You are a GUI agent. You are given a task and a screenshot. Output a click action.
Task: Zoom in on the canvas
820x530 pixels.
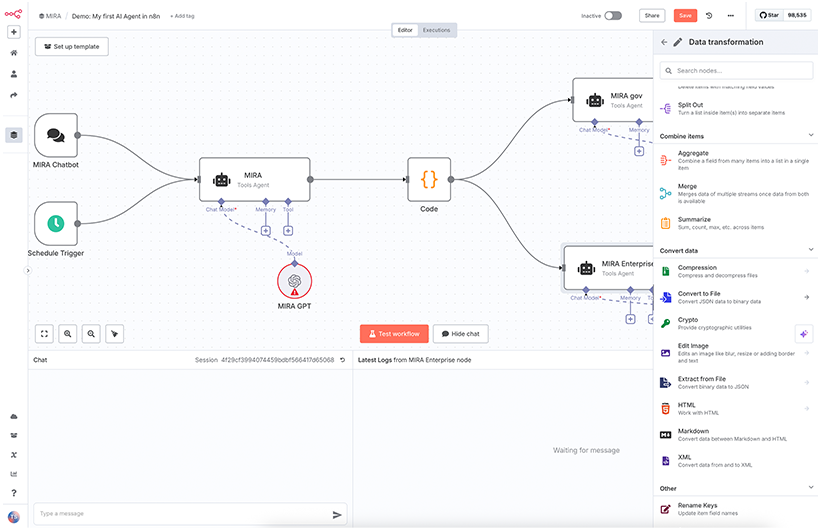point(67,334)
